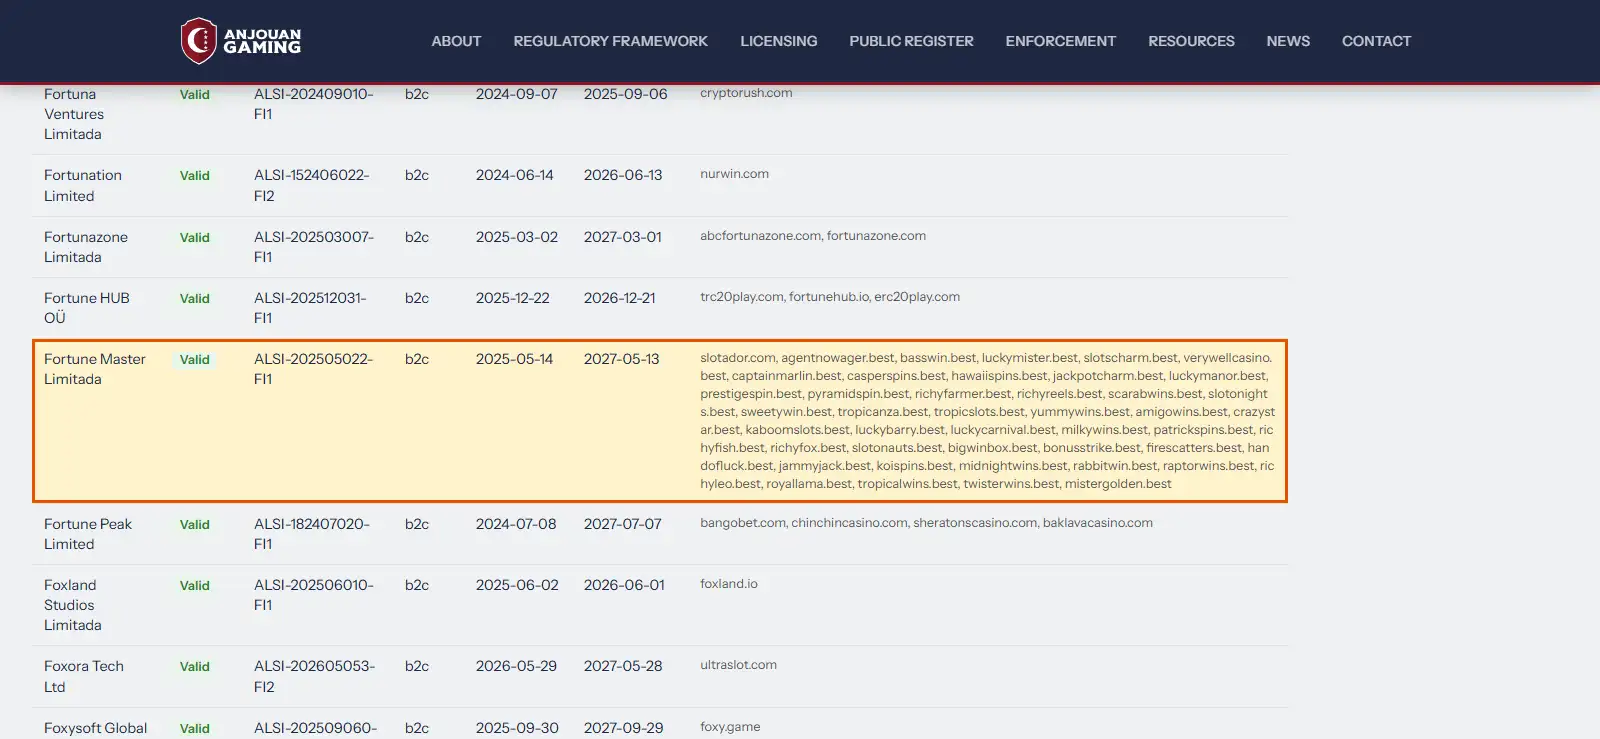Click the cryptorush.com domain
1600x739 pixels.
coord(746,93)
